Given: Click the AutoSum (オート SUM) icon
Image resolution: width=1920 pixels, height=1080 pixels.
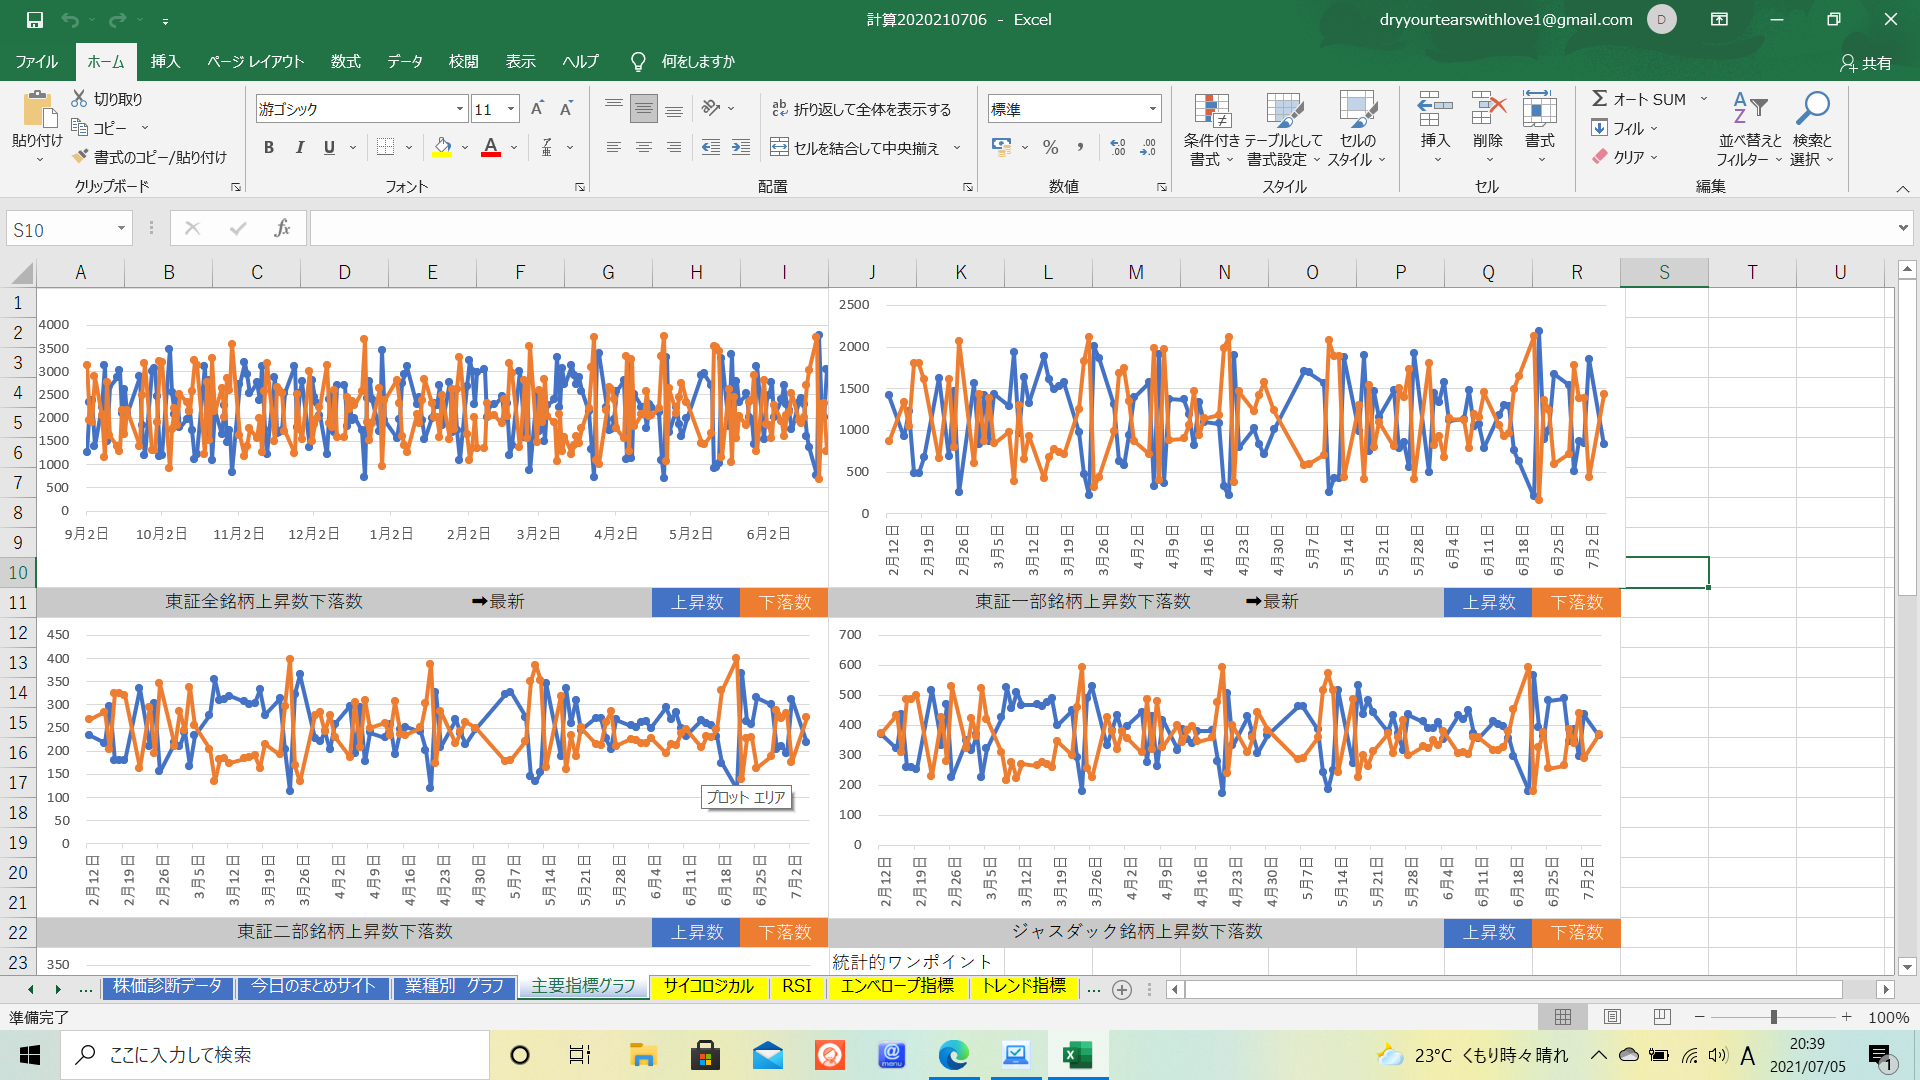Looking at the screenshot, I should pyautogui.click(x=1600, y=99).
